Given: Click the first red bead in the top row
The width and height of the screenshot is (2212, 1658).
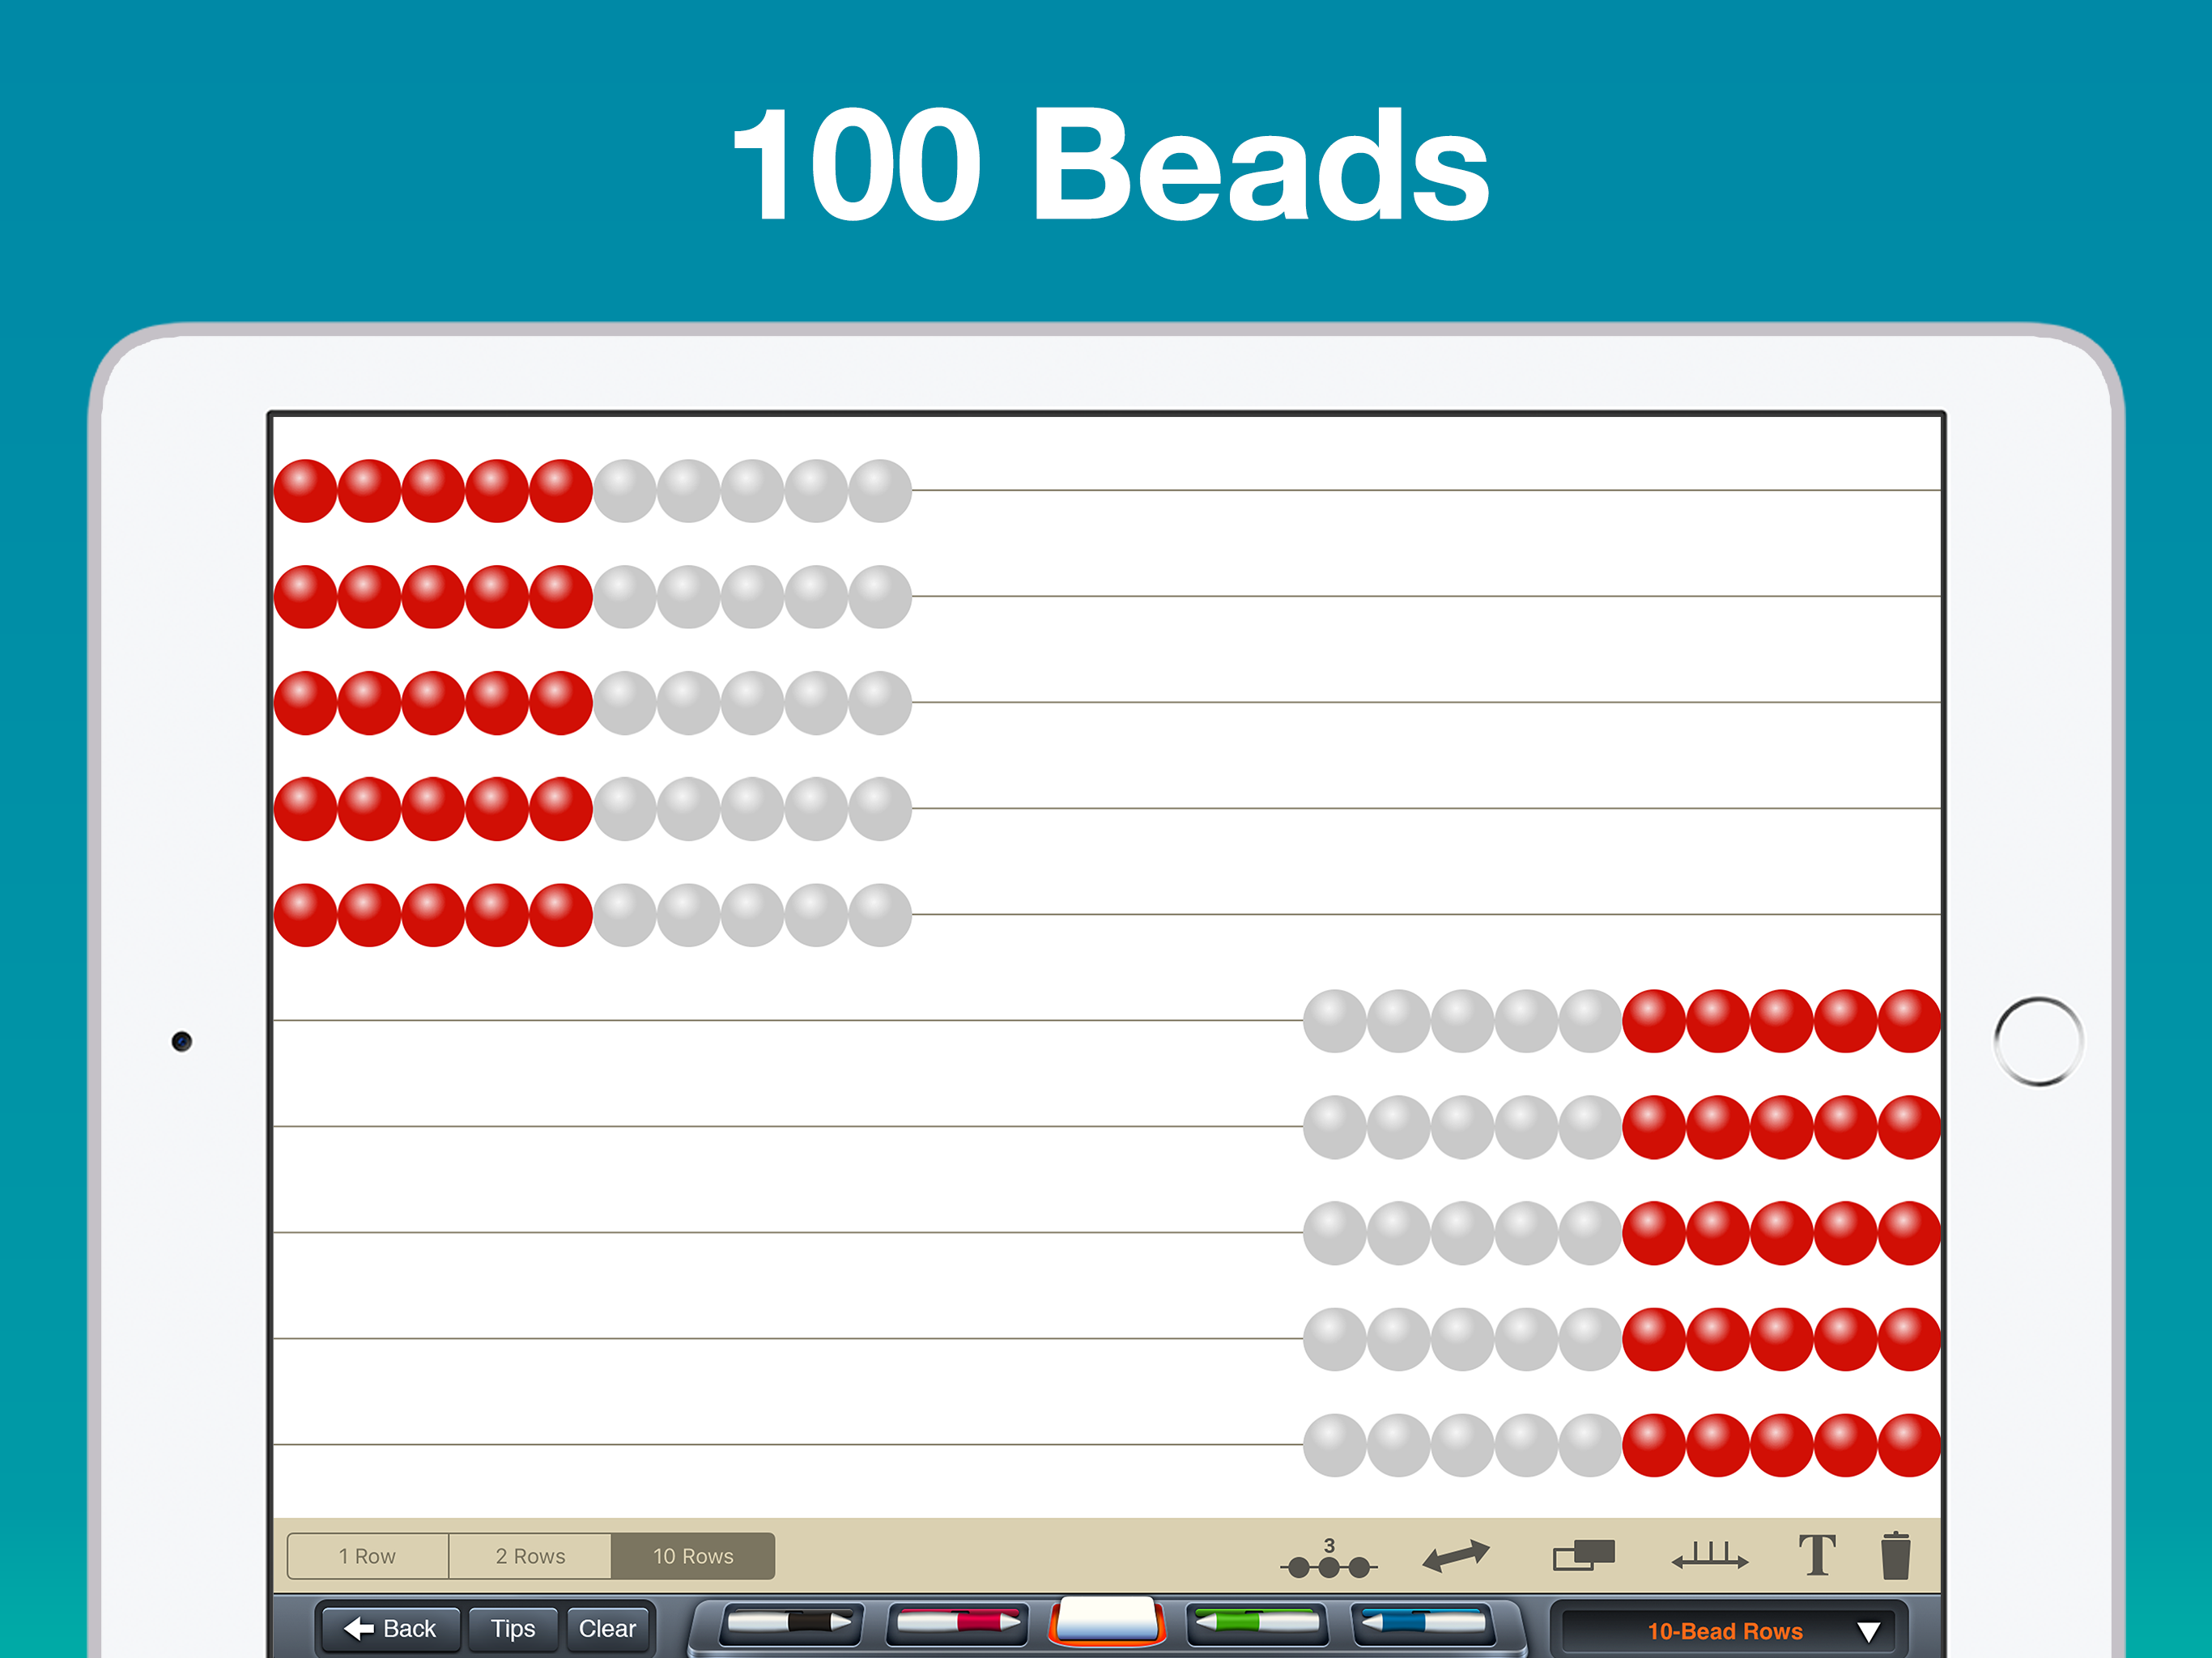Looking at the screenshot, I should (305, 491).
